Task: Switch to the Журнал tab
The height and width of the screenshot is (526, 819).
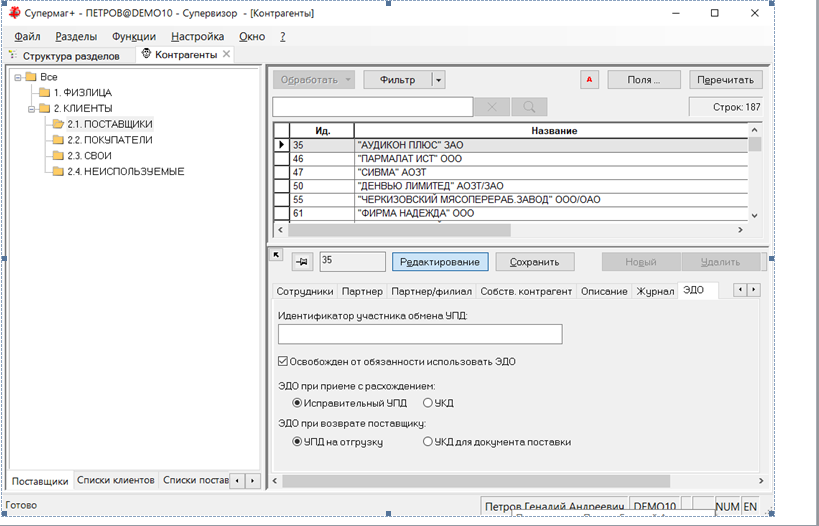Action: (x=654, y=291)
